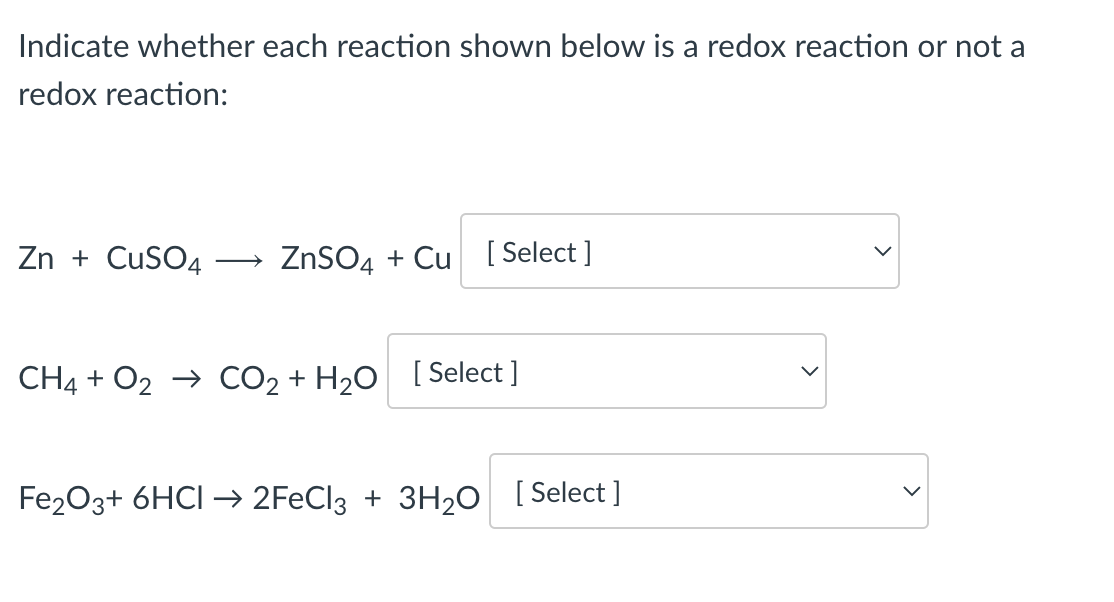Open the Select dropdown for the CH4 reaction

click(x=606, y=371)
